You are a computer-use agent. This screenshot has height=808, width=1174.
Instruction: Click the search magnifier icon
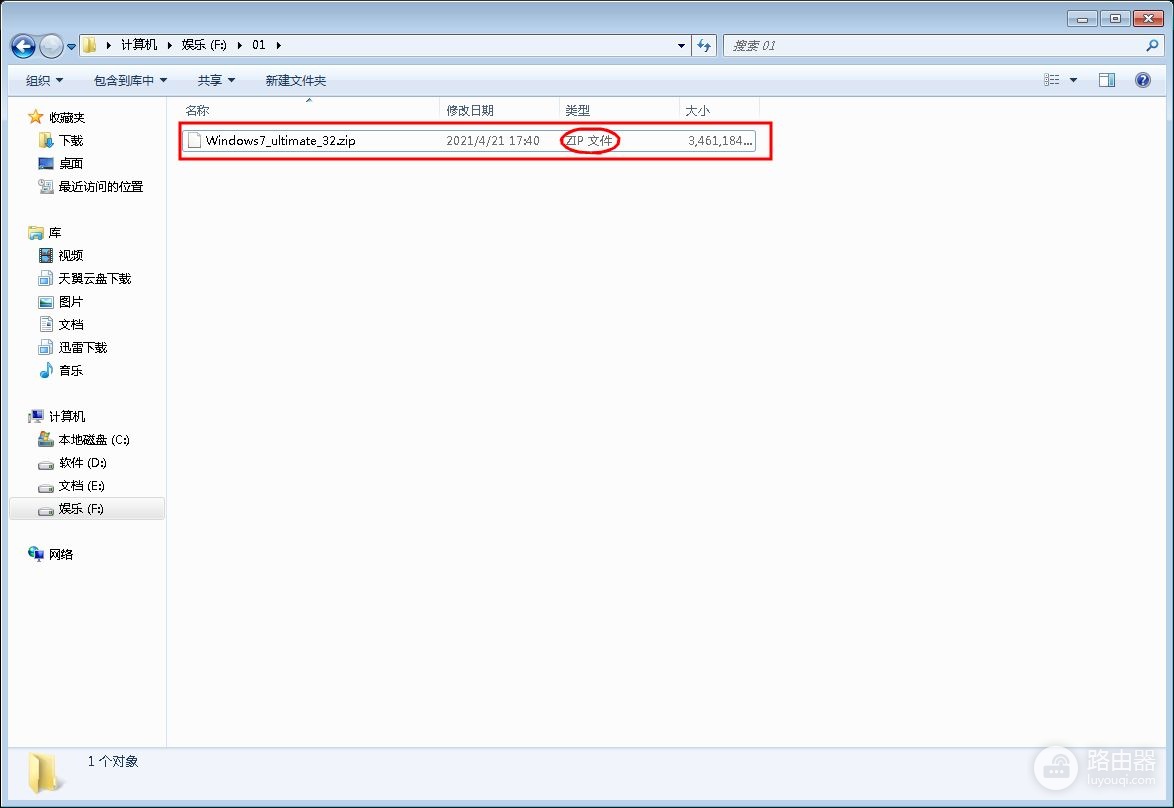point(1152,46)
